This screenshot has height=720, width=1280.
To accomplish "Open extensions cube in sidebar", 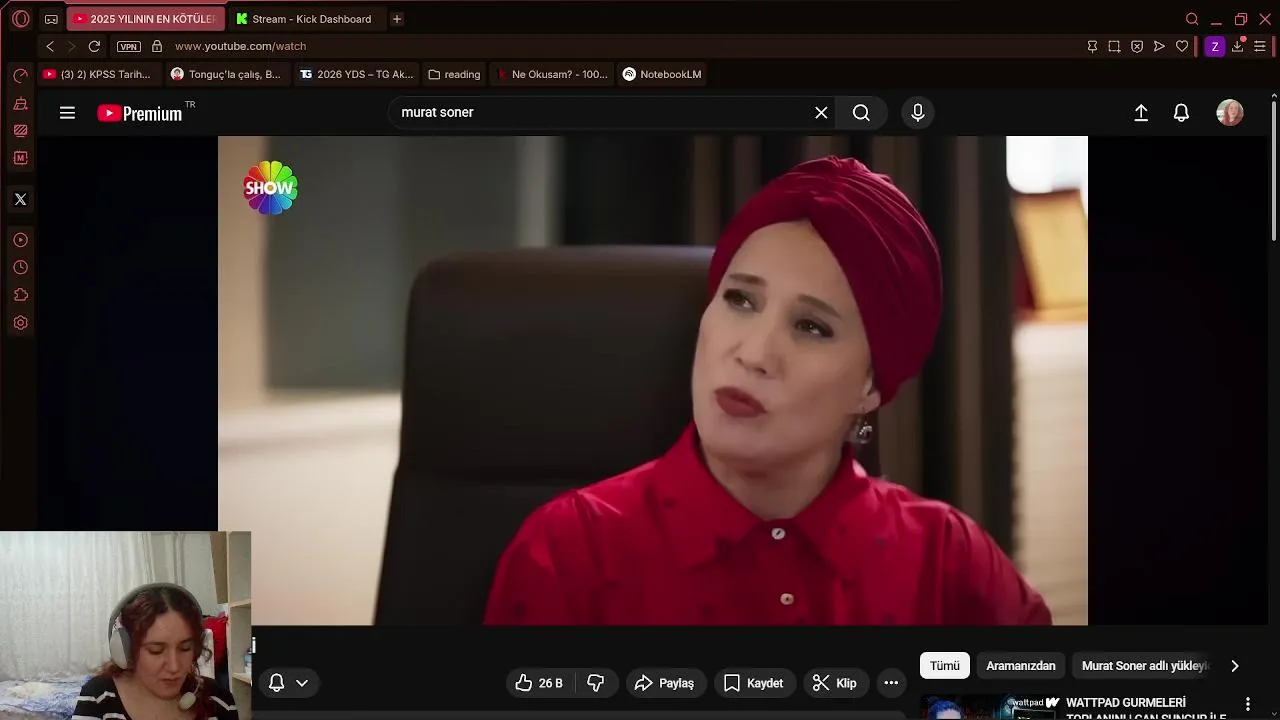I will tap(20, 295).
